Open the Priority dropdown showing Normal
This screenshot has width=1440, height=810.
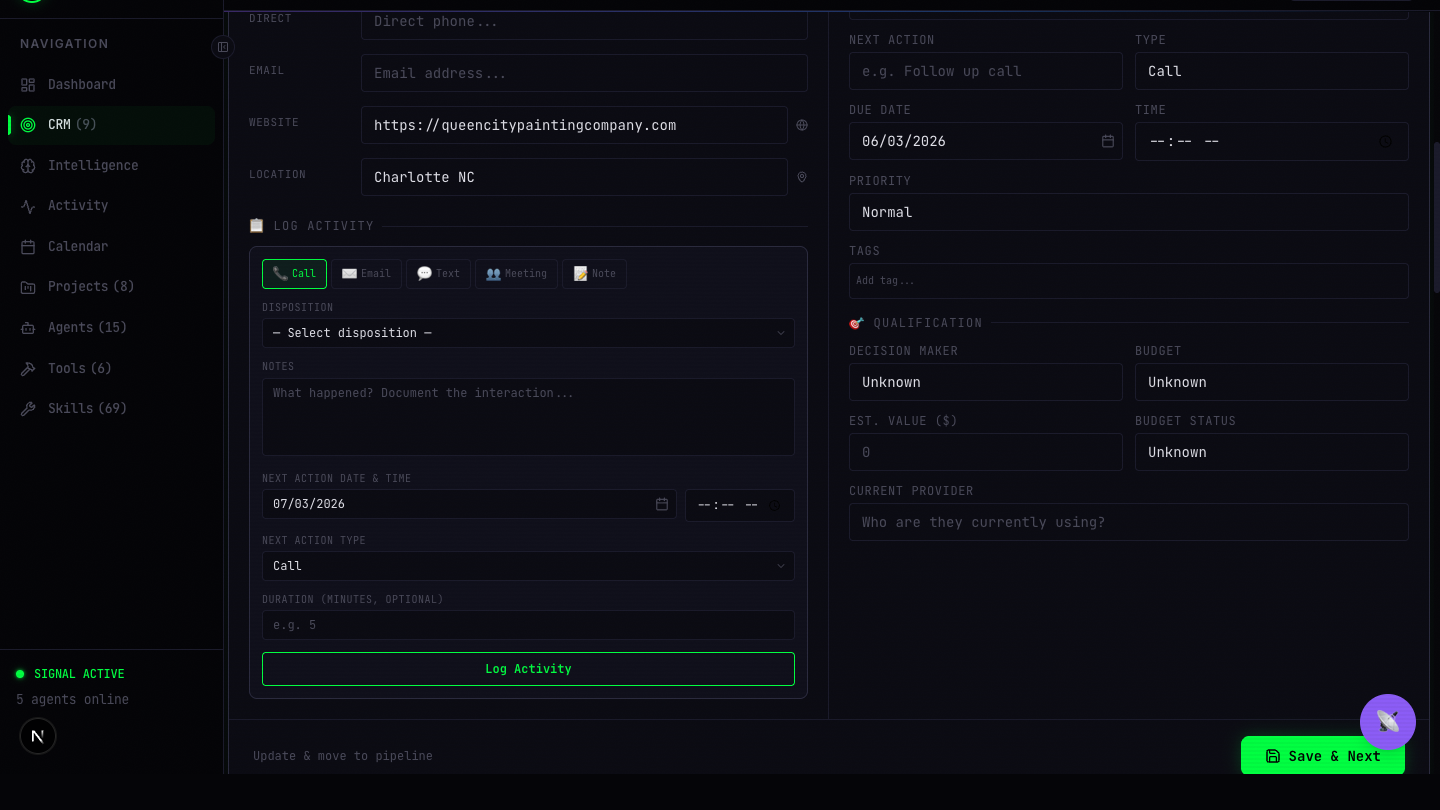coord(1128,212)
